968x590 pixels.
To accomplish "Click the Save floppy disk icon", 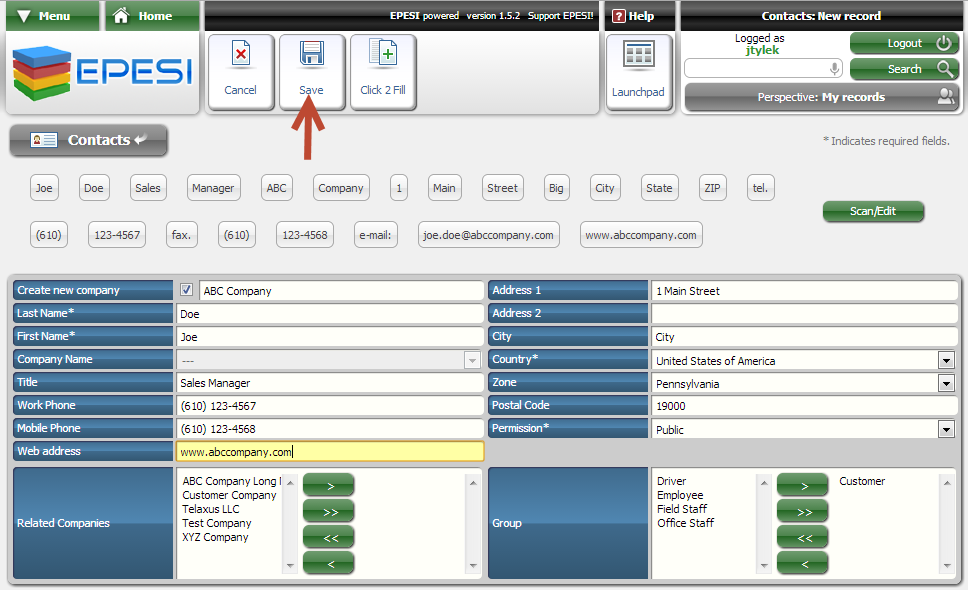I will pos(311,55).
